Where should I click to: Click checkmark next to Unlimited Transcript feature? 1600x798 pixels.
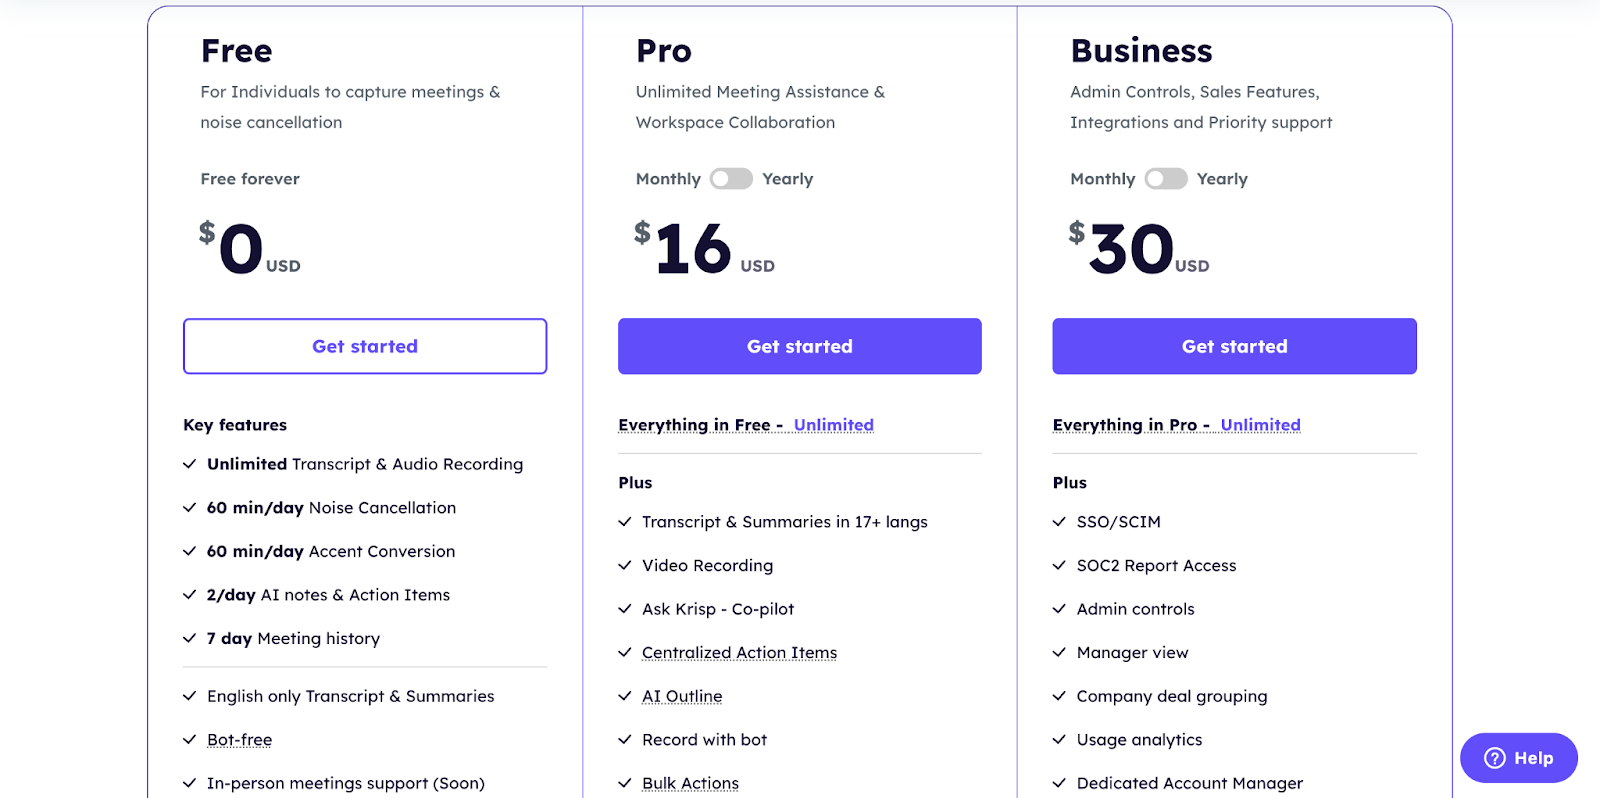pyautogui.click(x=190, y=464)
